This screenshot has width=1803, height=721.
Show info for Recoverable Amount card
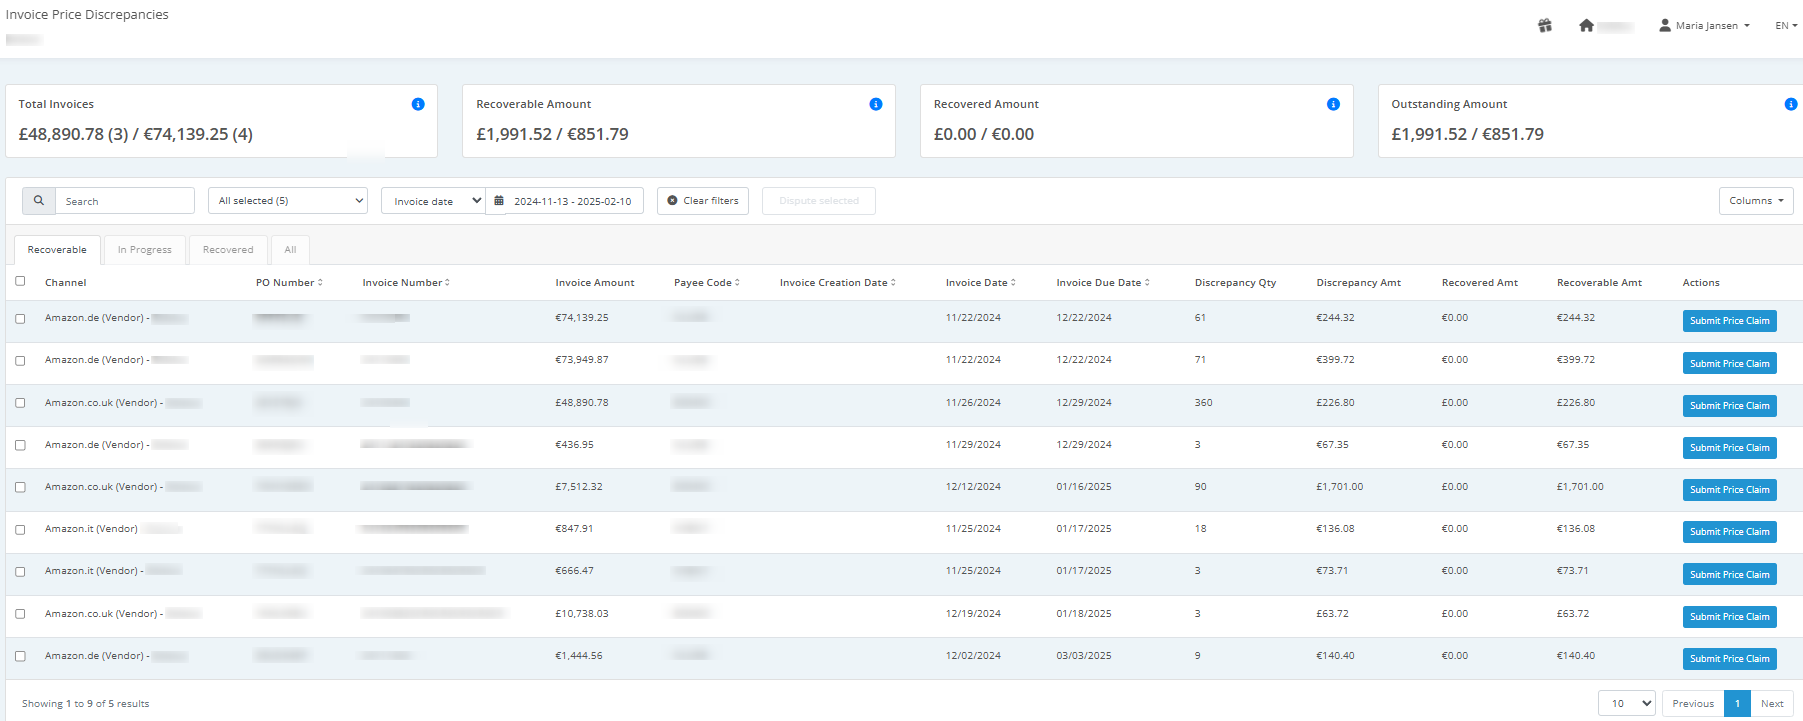coord(876,104)
